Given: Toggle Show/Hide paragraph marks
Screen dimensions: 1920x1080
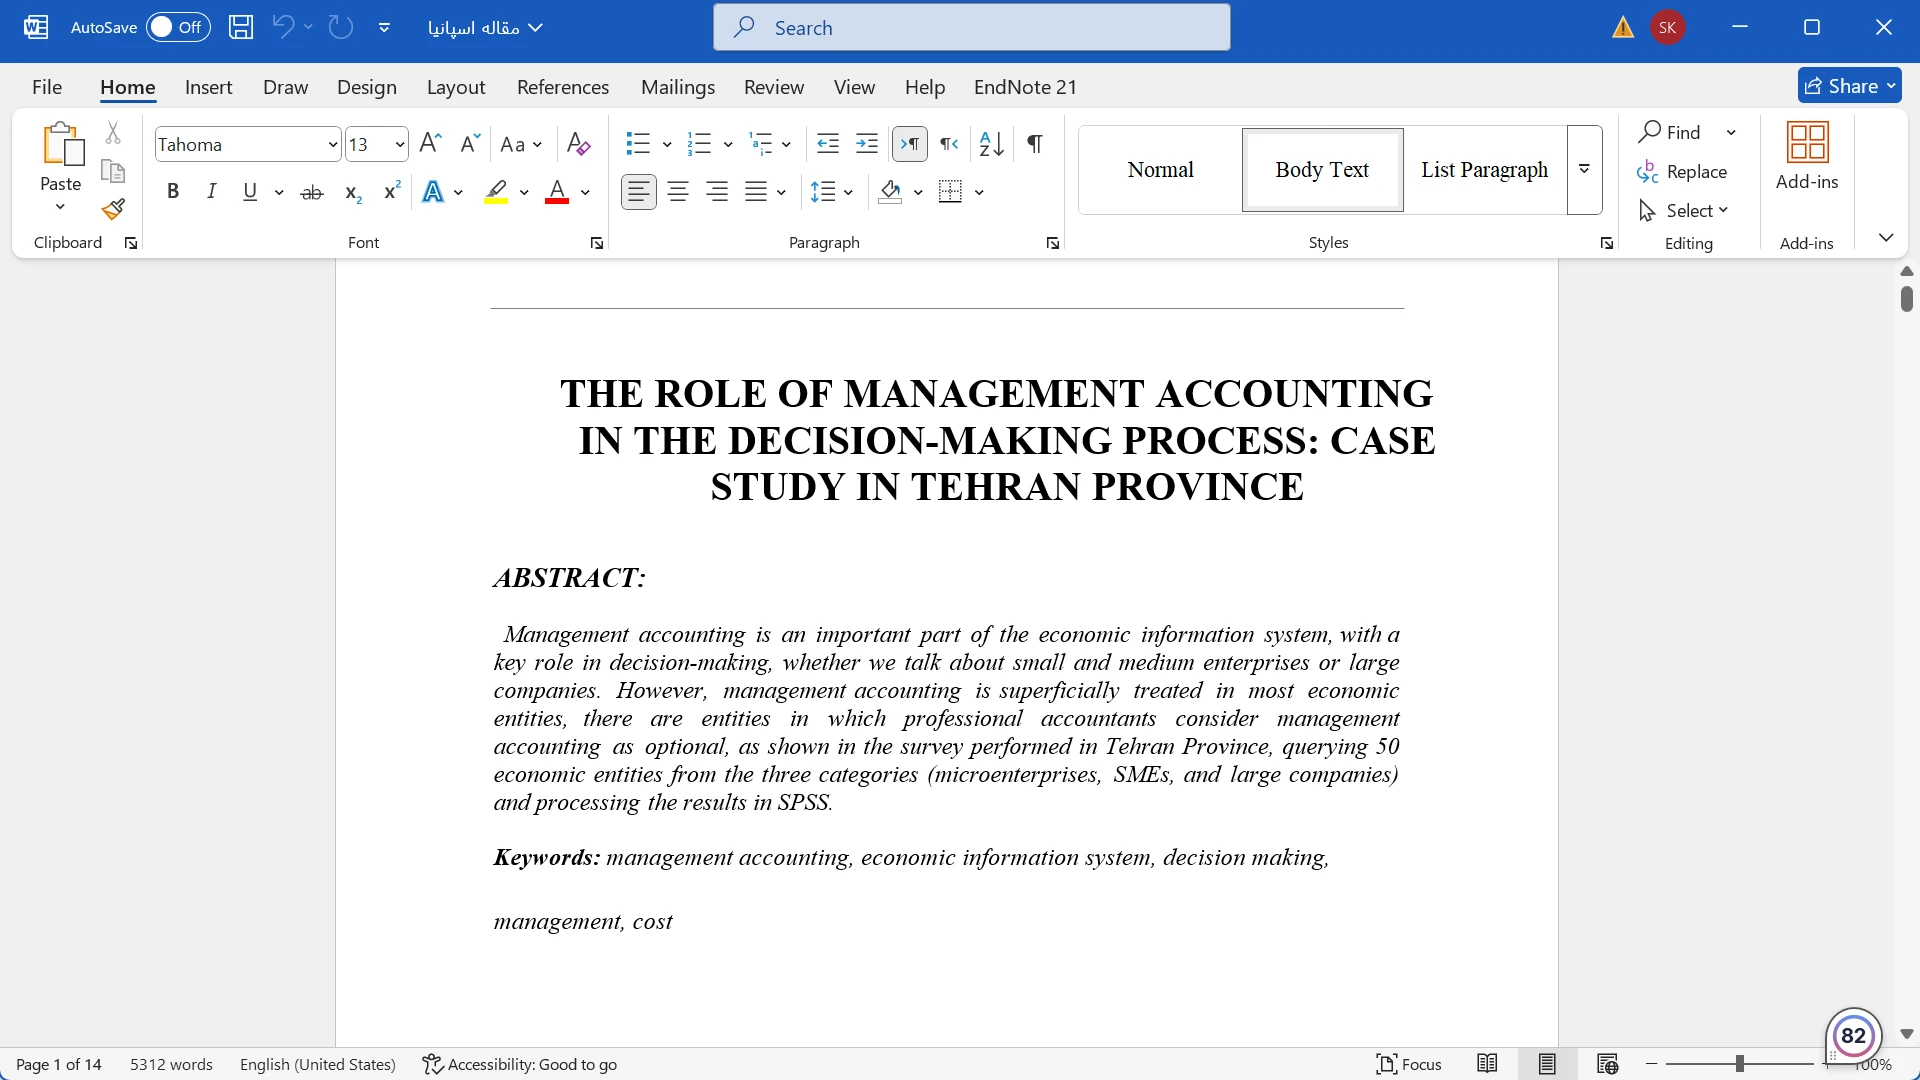Looking at the screenshot, I should pyautogui.click(x=1035, y=144).
